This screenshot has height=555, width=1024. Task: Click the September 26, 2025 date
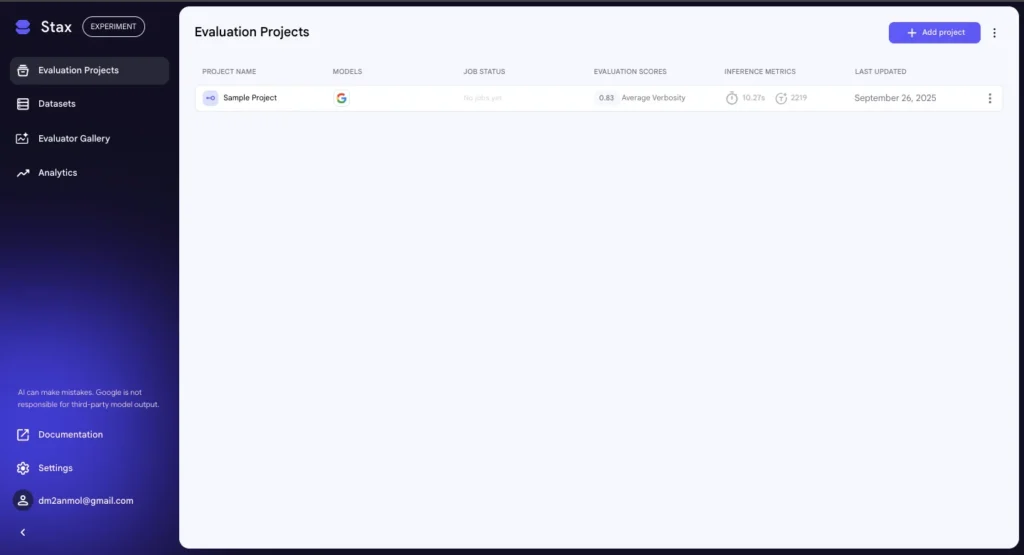[895, 98]
